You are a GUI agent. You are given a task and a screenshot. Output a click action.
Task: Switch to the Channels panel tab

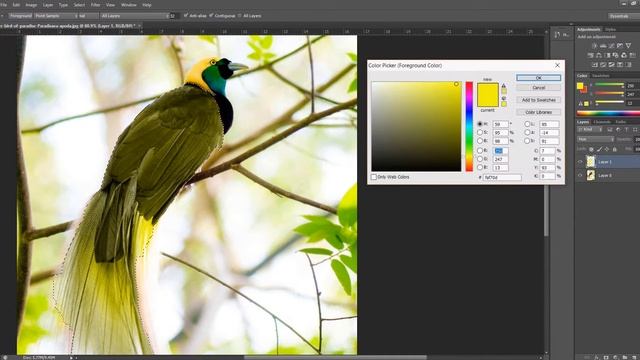[x=602, y=122]
